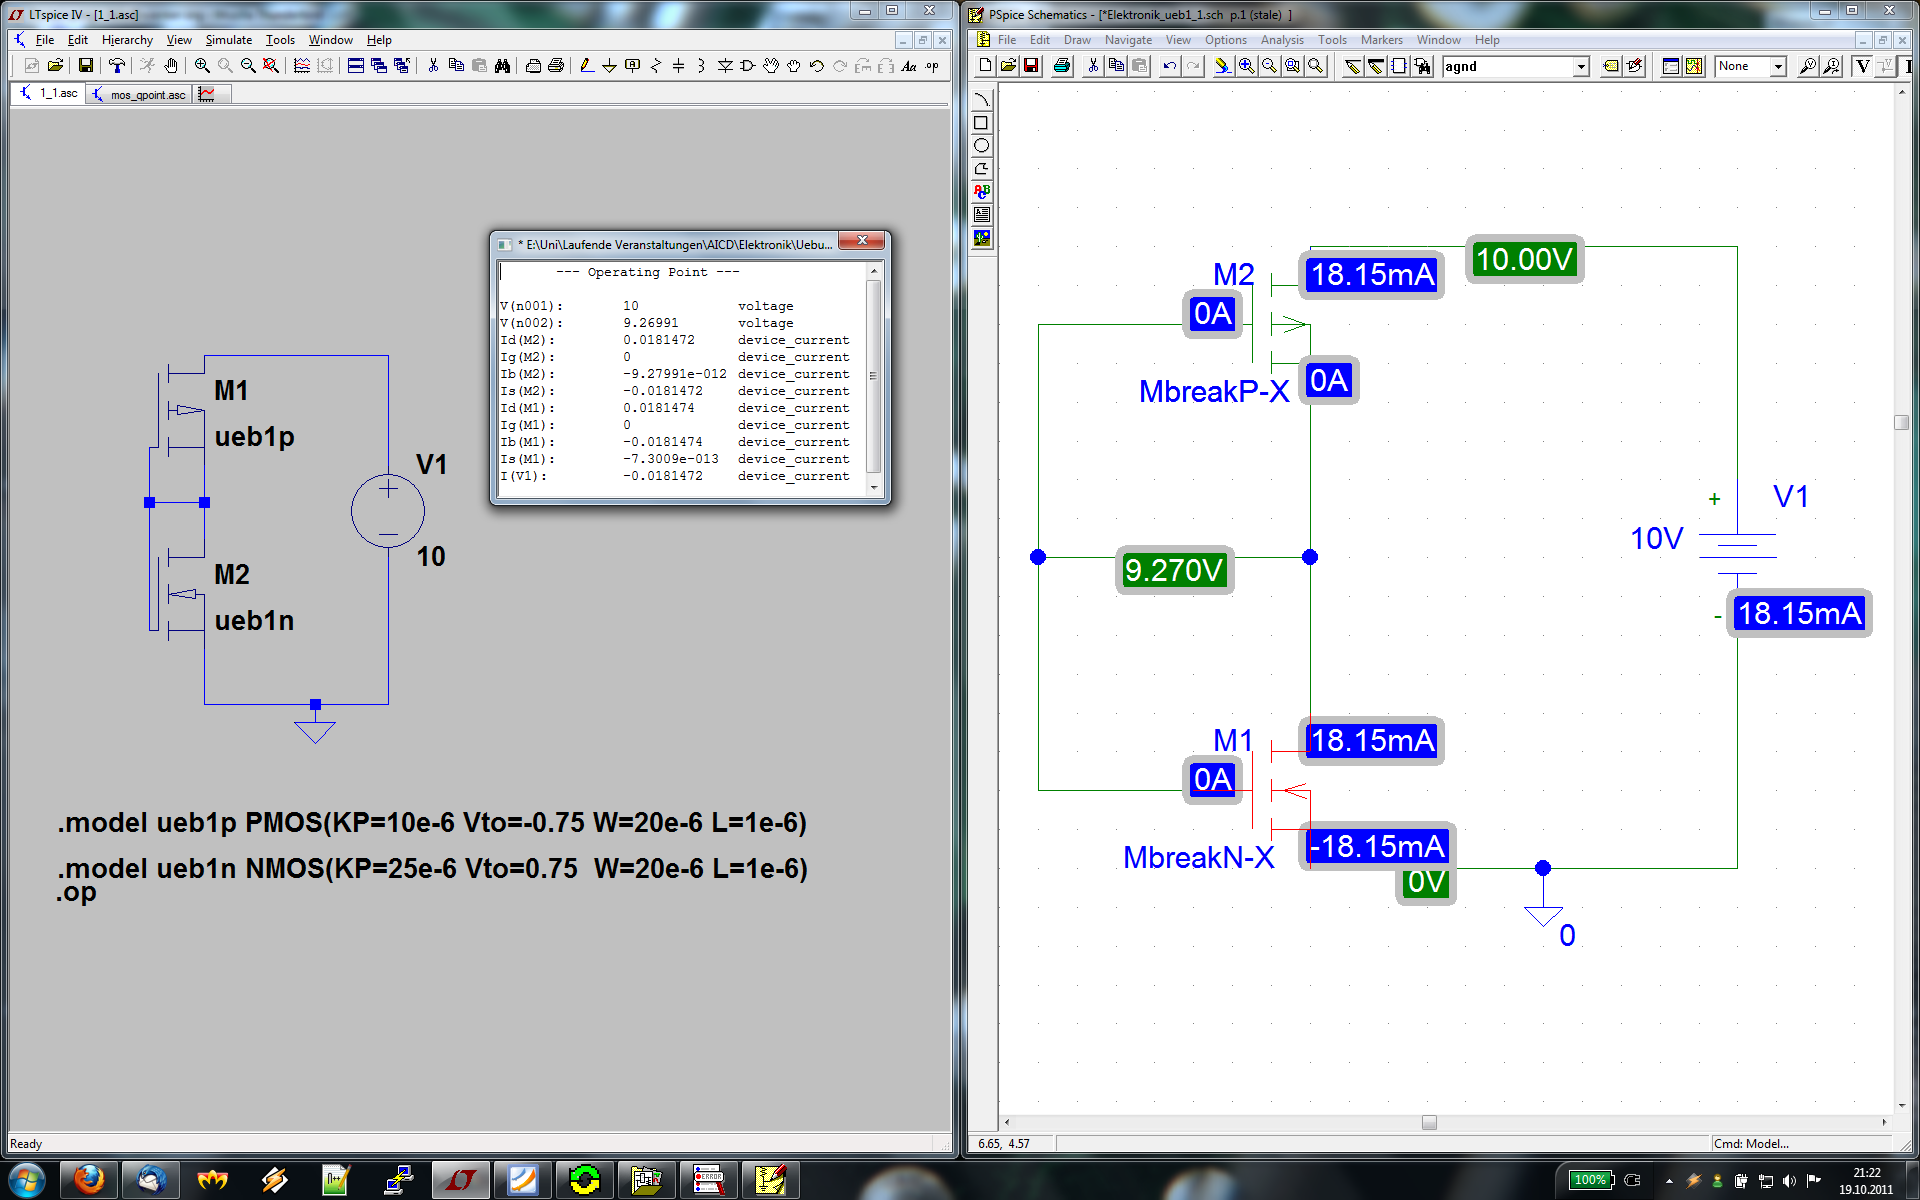Click the LTspice icon in the taskbar
This screenshot has height=1200, width=1920.
[x=460, y=1180]
